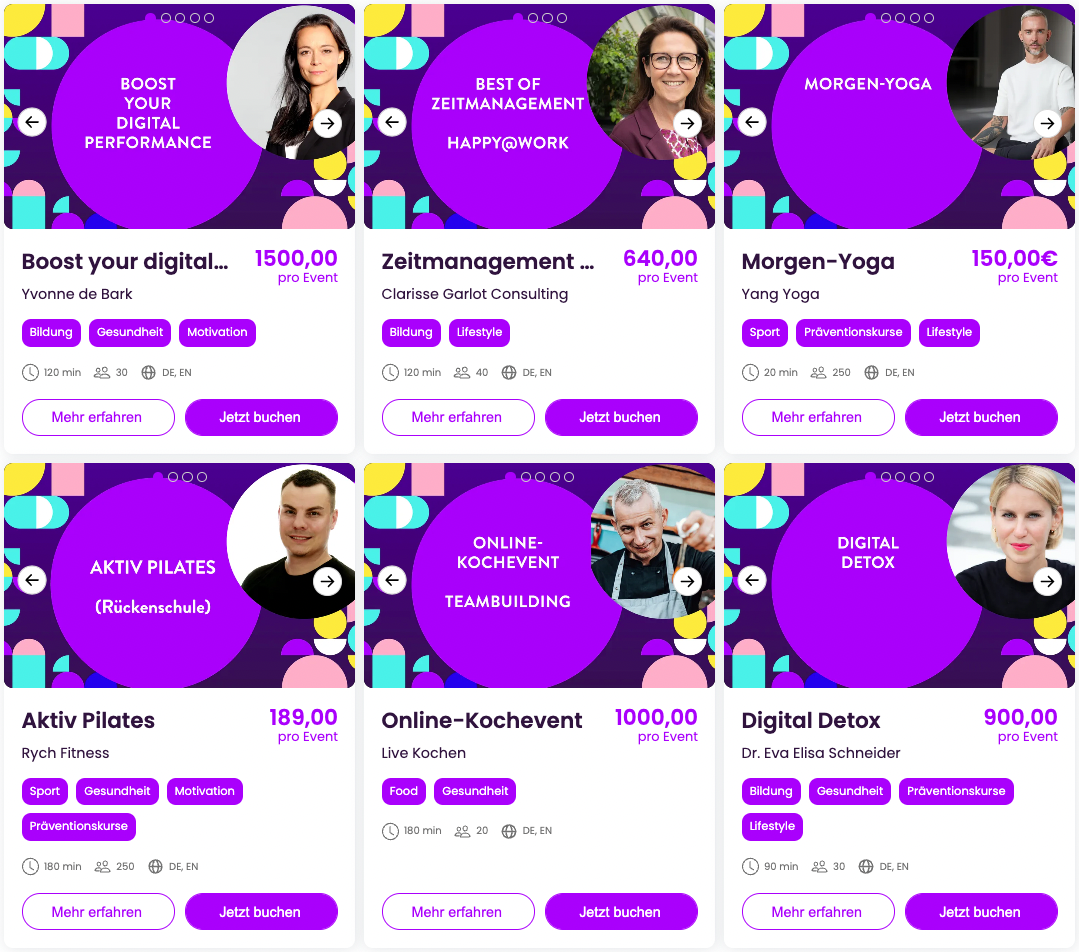Click next arrow on Boost your digital card
Image resolution: width=1079 pixels, height=952 pixels.
[x=328, y=123]
